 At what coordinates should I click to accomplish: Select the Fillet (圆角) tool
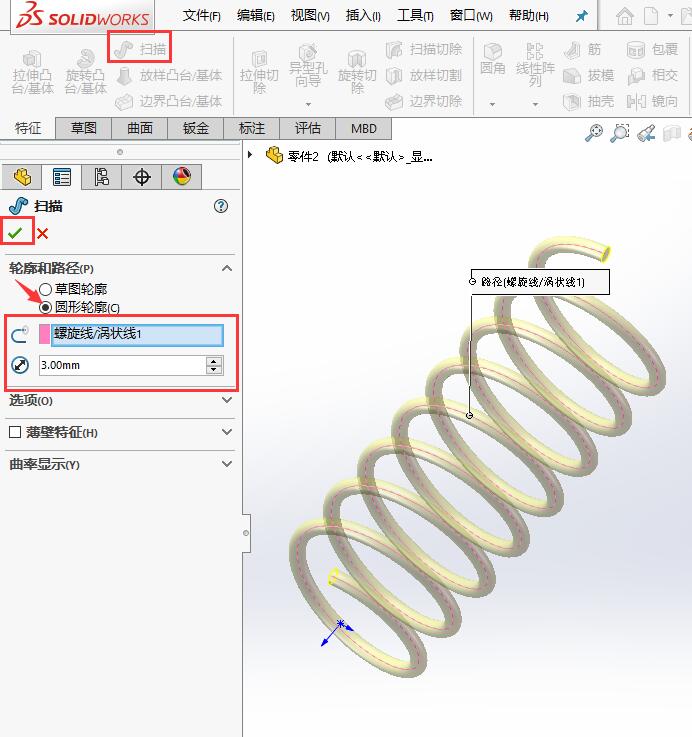pyautogui.click(x=492, y=60)
